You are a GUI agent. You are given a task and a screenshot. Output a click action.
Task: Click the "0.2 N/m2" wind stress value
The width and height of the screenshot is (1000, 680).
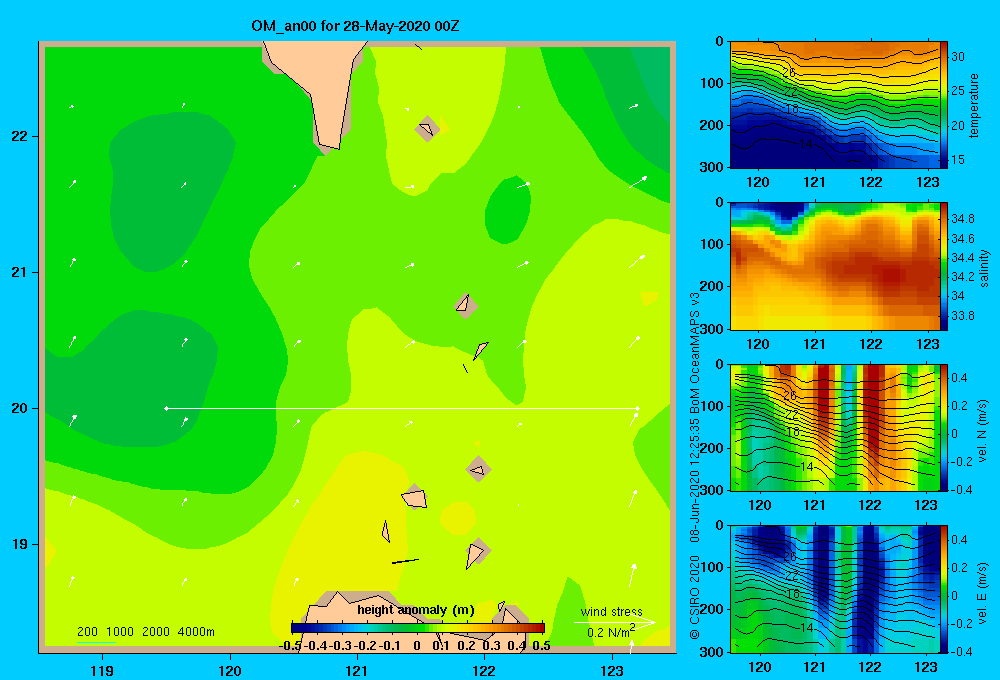tap(611, 632)
